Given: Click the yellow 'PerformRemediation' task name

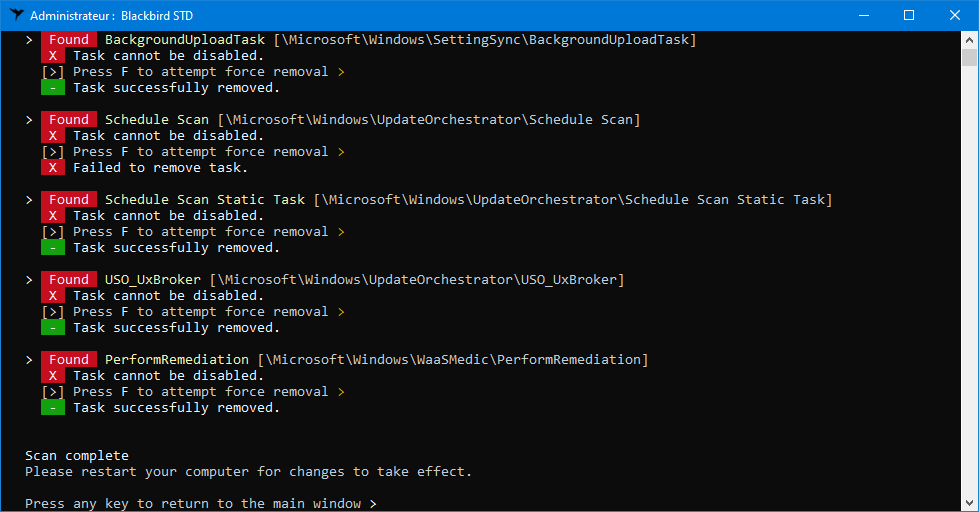Looking at the screenshot, I should pyautogui.click(x=177, y=359).
